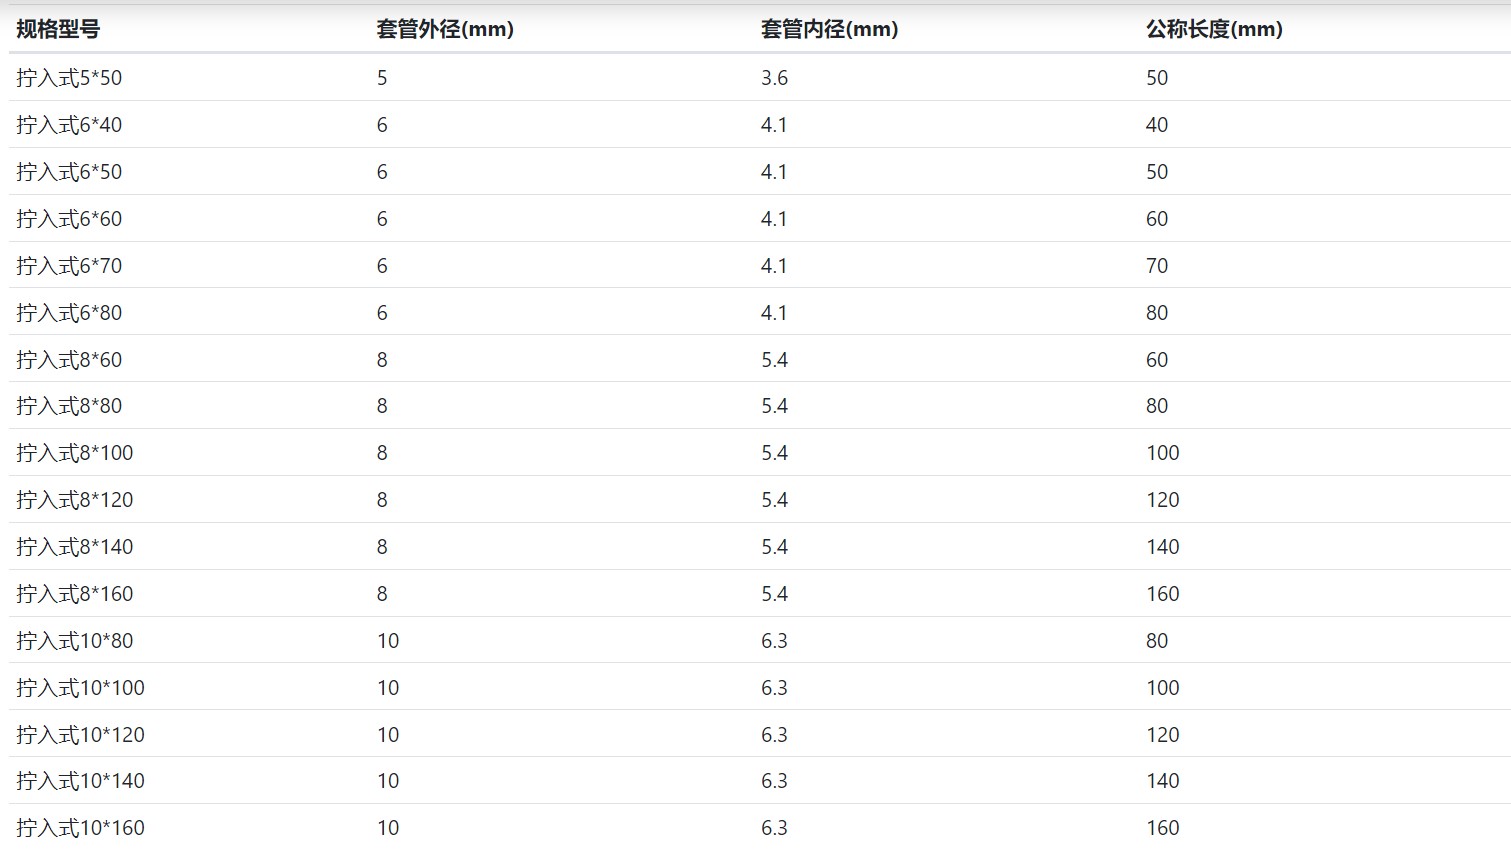The width and height of the screenshot is (1511, 857).
Task: Click the 拧入式10*160 model cell
Action: click(81, 828)
